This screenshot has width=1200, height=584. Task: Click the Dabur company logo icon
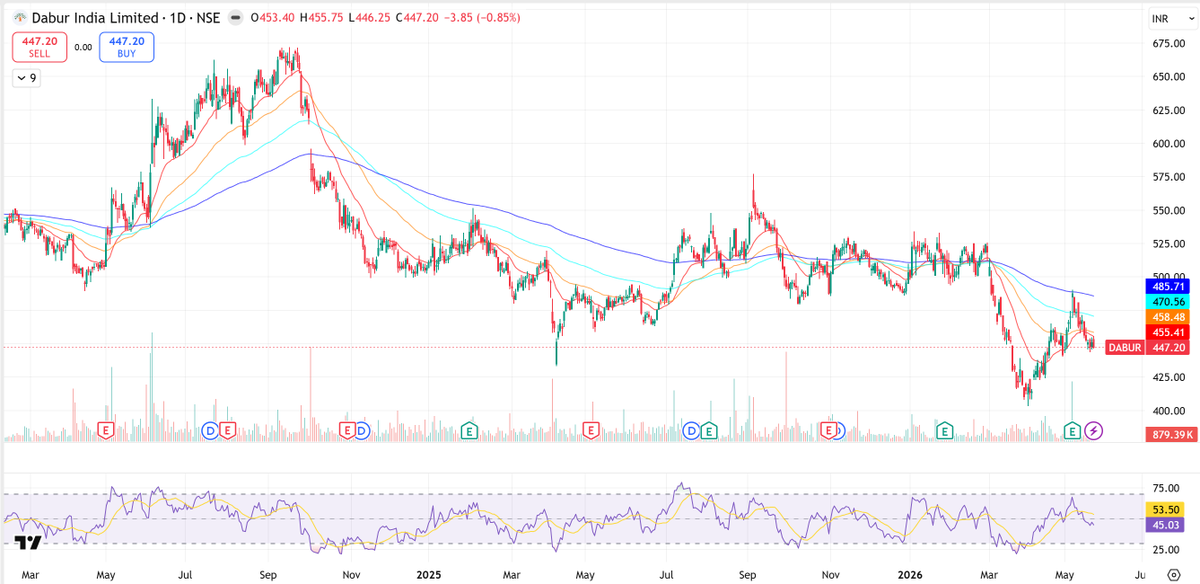pos(19,18)
